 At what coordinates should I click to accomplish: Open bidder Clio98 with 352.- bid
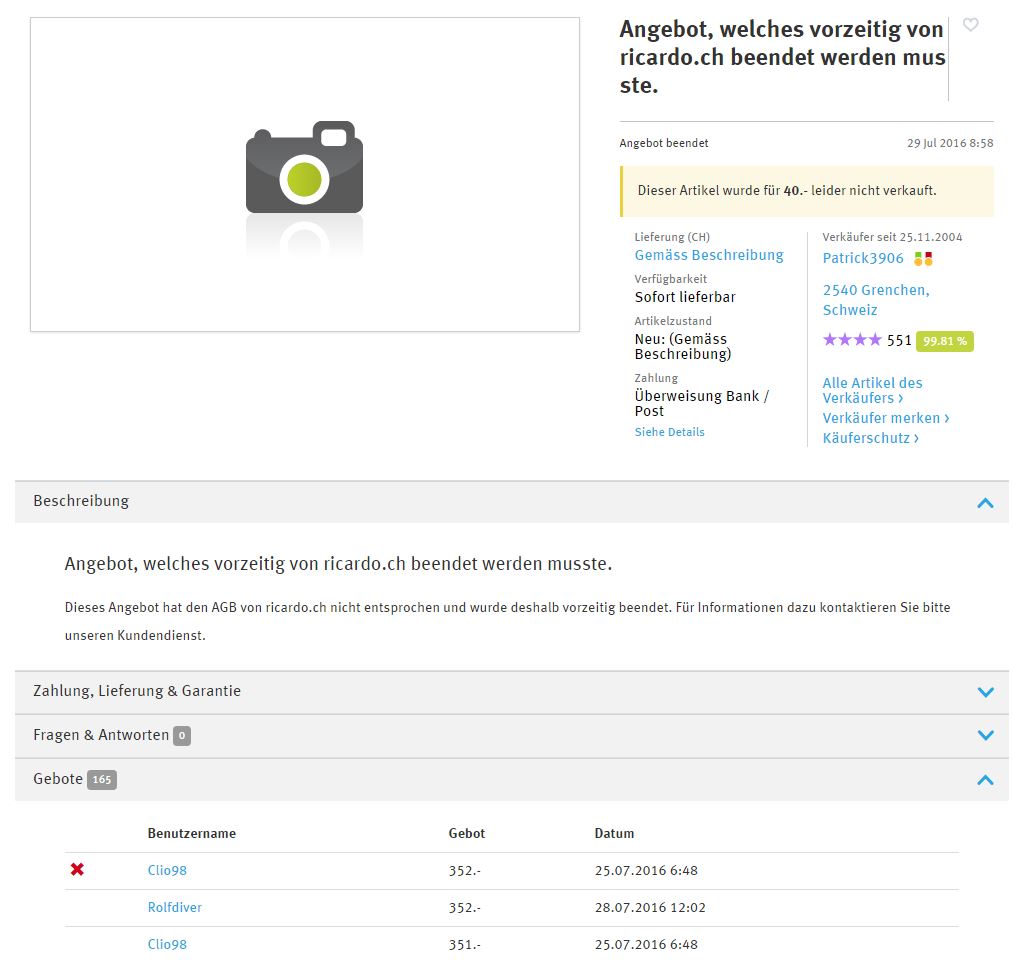167,870
